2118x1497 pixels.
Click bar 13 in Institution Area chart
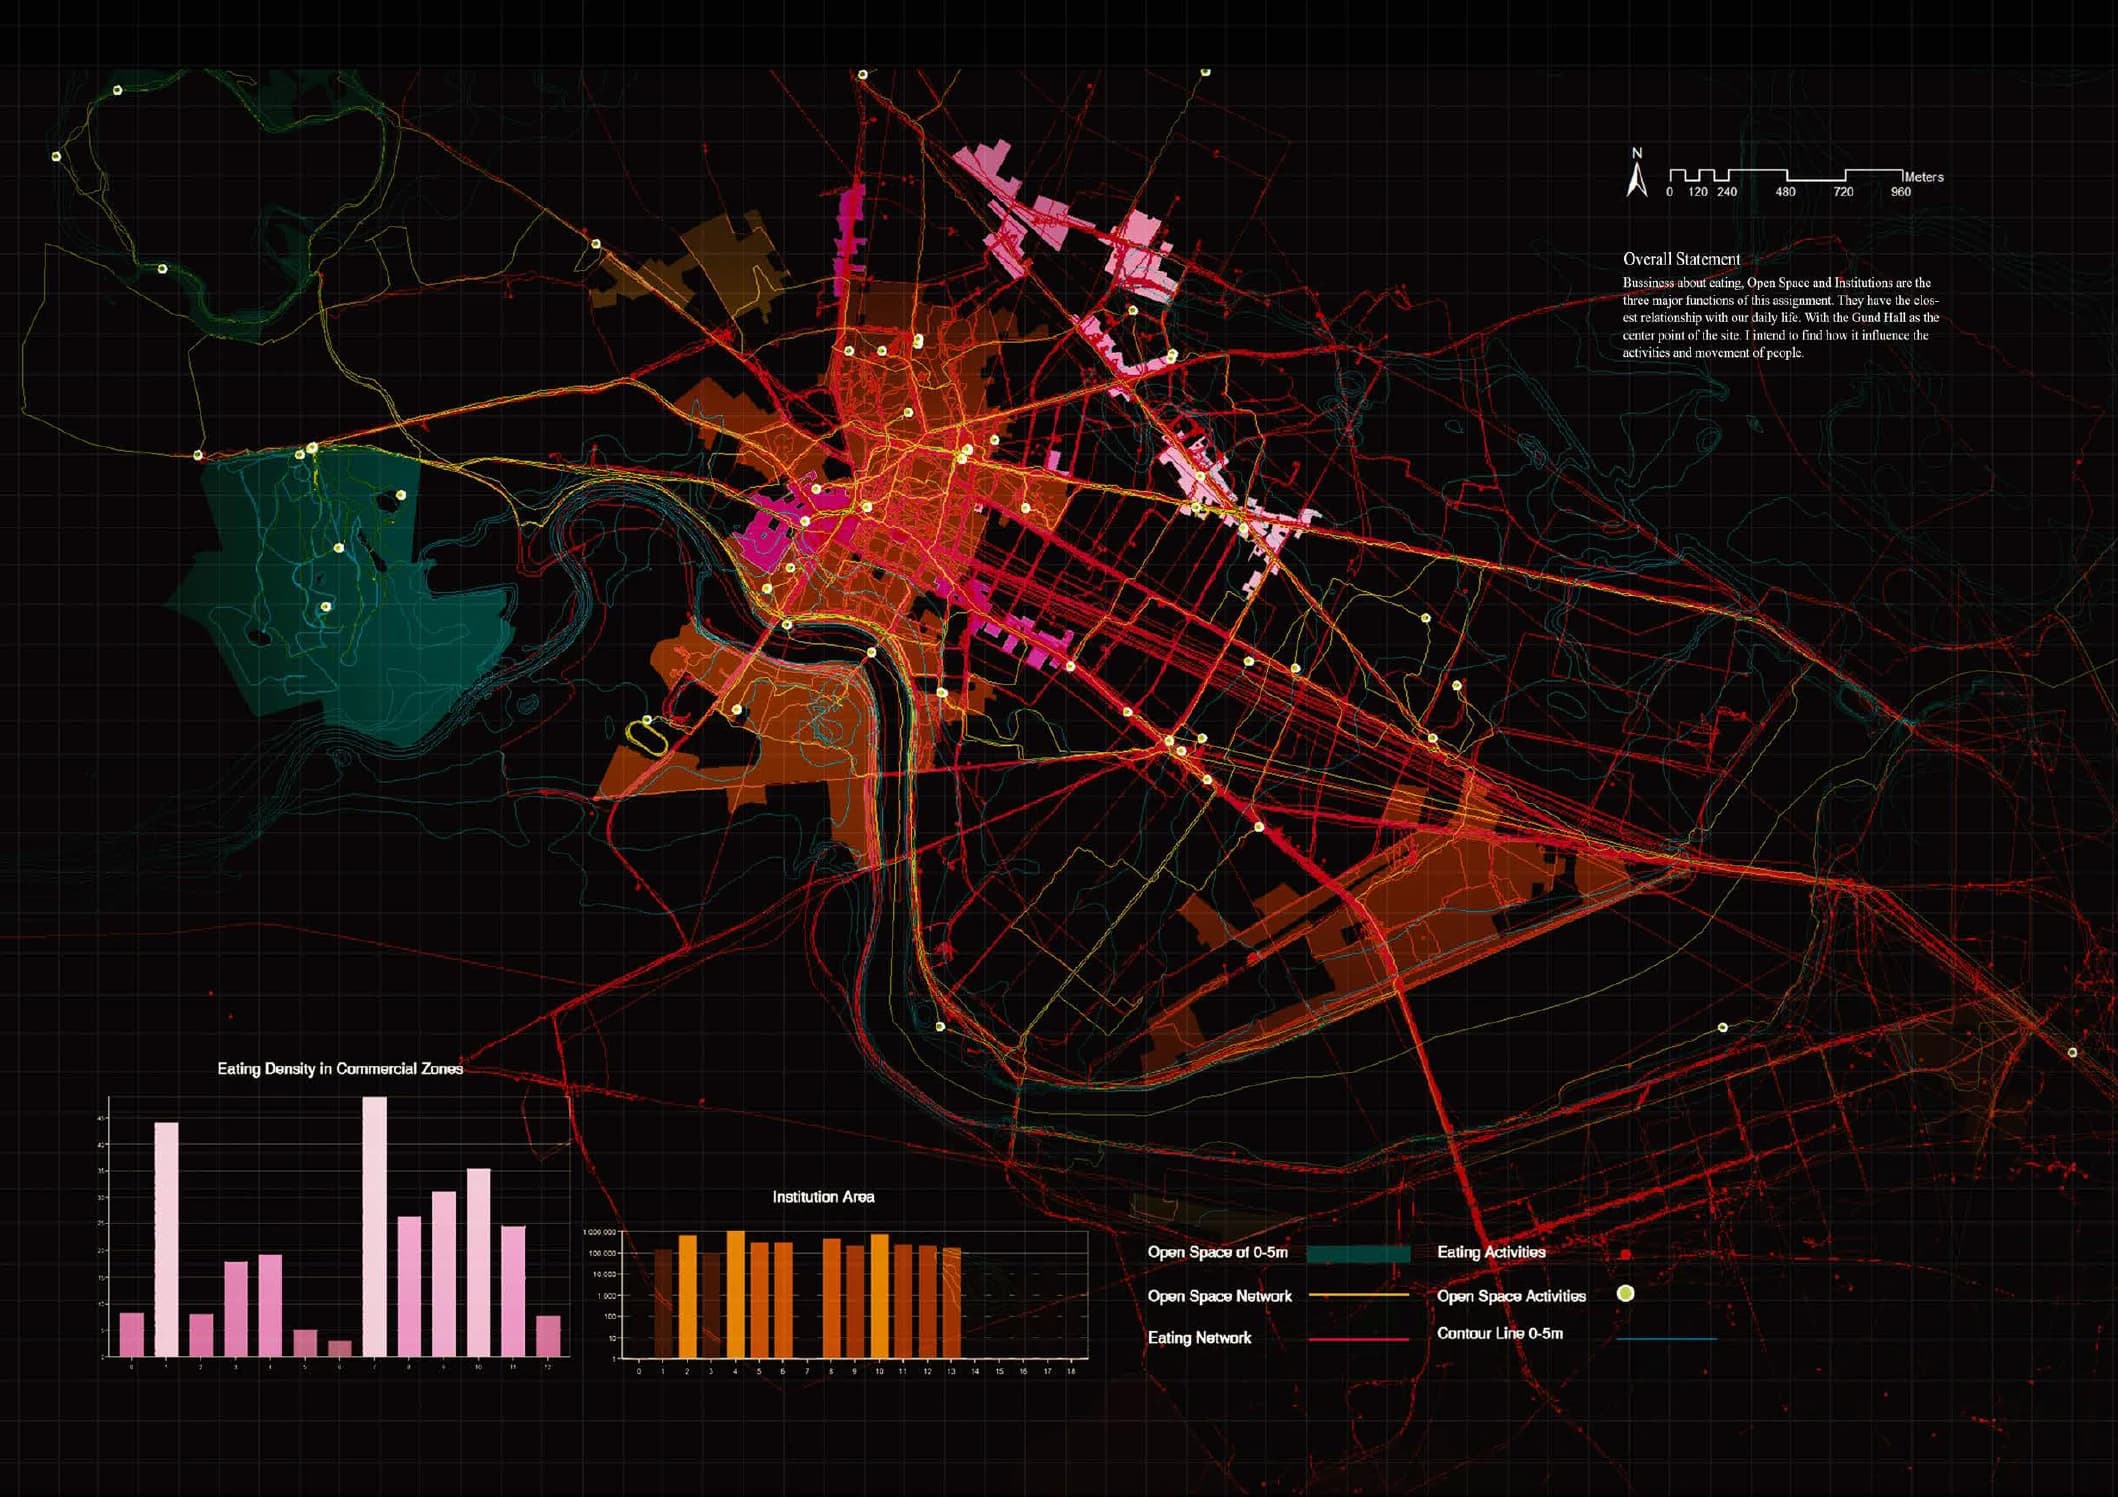(x=951, y=1303)
